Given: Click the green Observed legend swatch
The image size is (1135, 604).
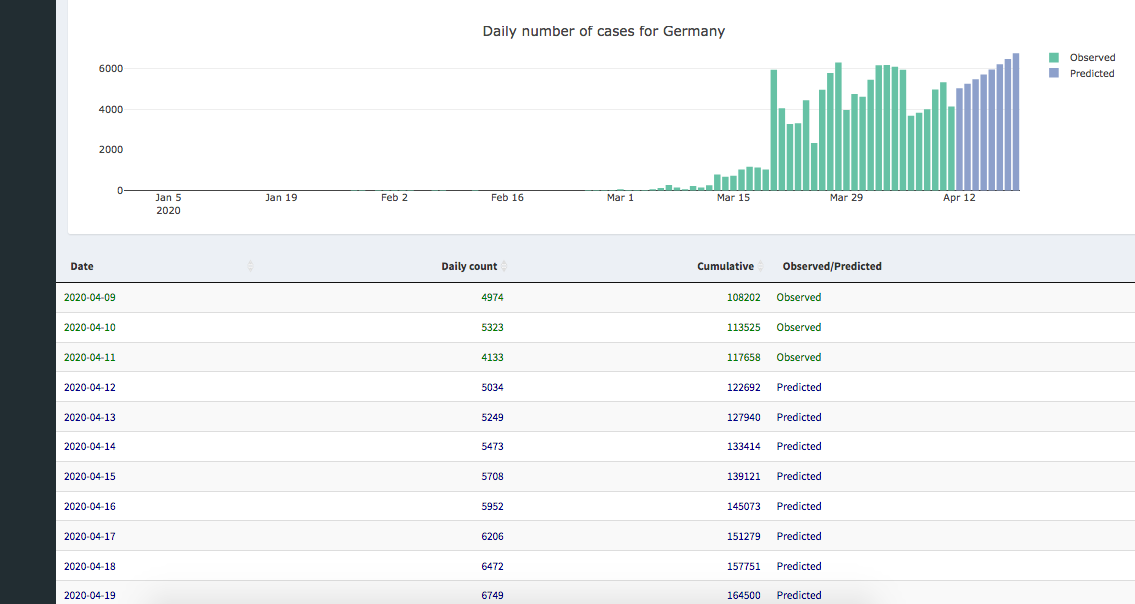Looking at the screenshot, I should click(x=1054, y=58).
